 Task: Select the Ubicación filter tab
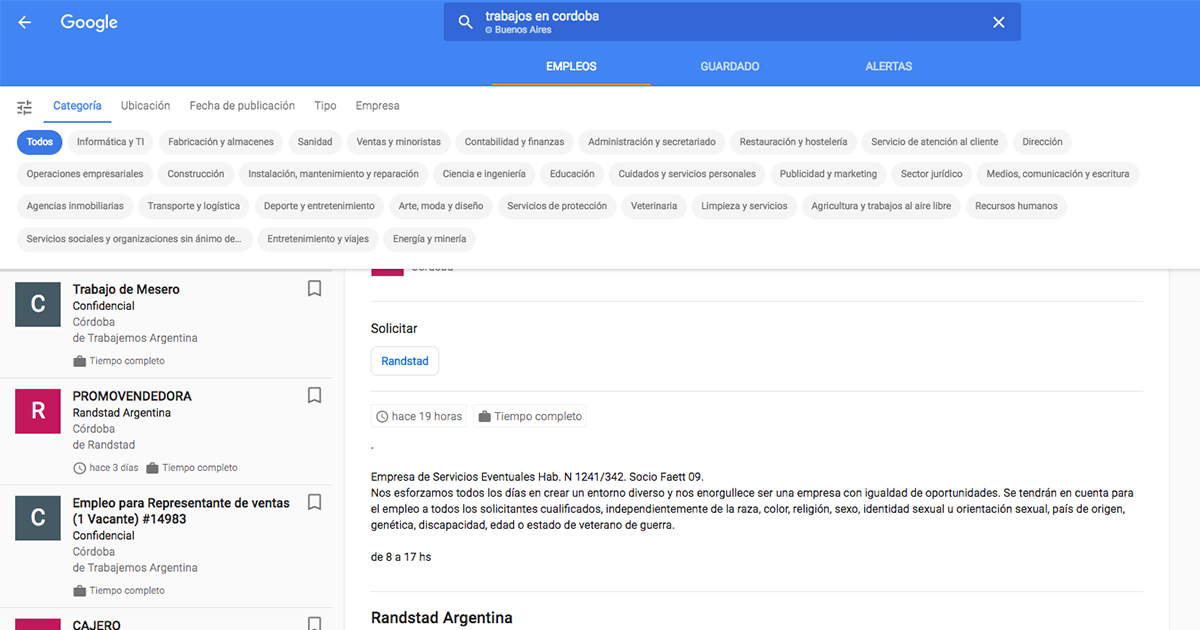point(146,106)
